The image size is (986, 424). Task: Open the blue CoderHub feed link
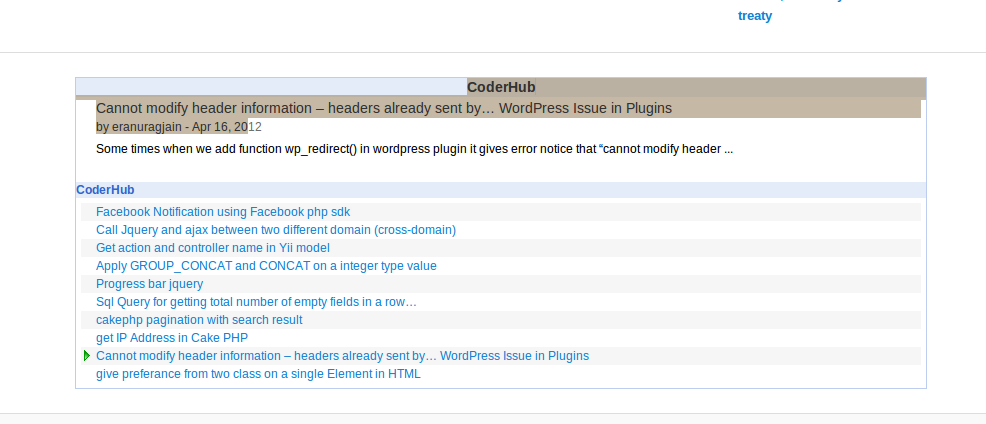(x=105, y=190)
